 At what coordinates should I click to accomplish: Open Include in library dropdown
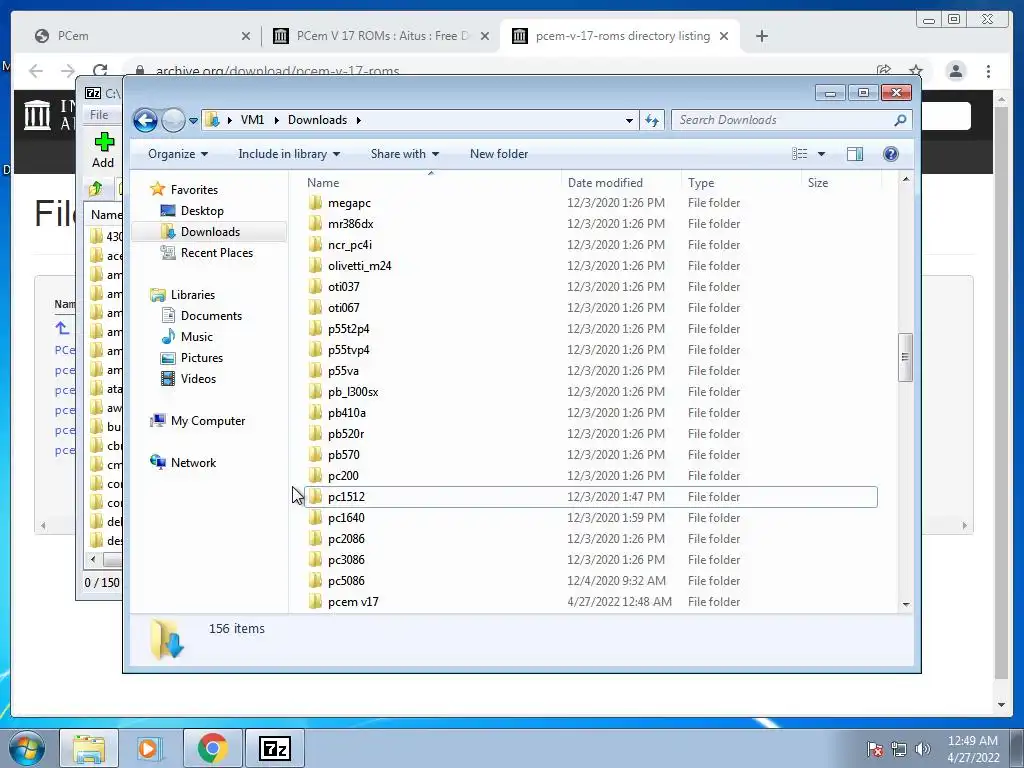point(289,154)
